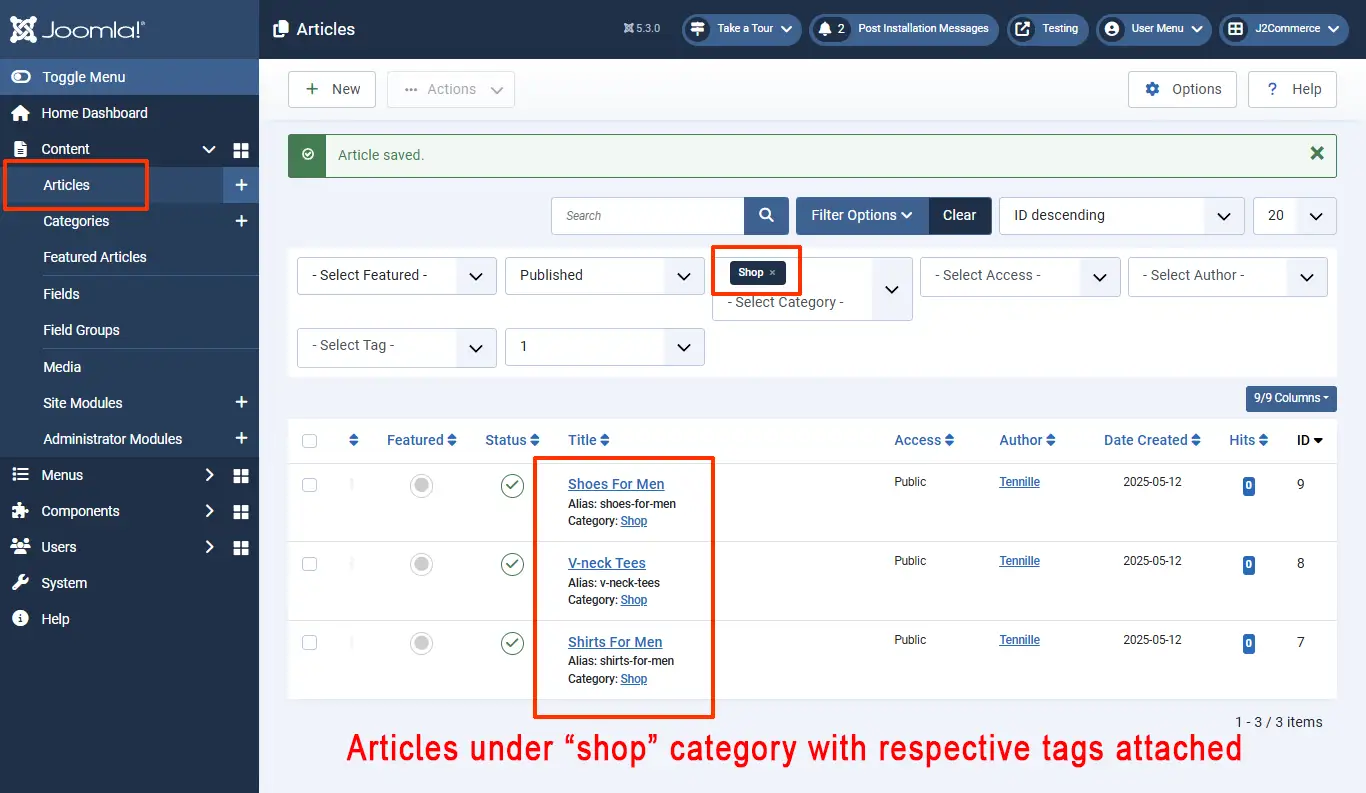Click the Help toolbar button
This screenshot has width=1366, height=793.
[1292, 89]
